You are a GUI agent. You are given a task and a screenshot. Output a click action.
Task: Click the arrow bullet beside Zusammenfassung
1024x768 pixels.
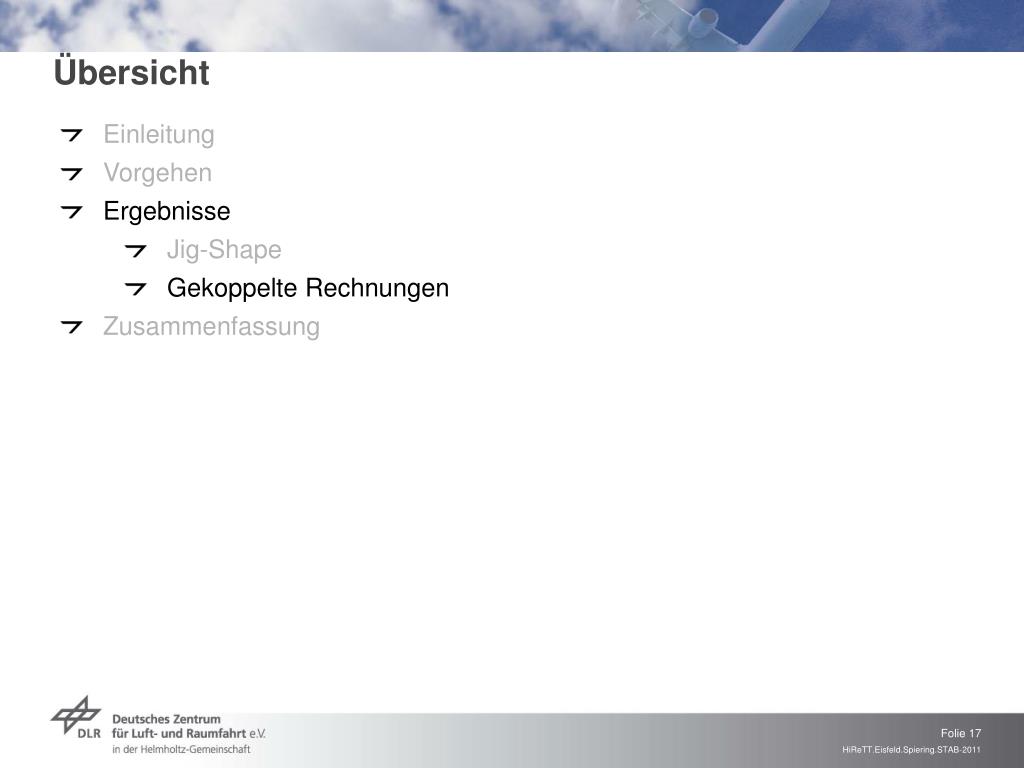(71, 327)
